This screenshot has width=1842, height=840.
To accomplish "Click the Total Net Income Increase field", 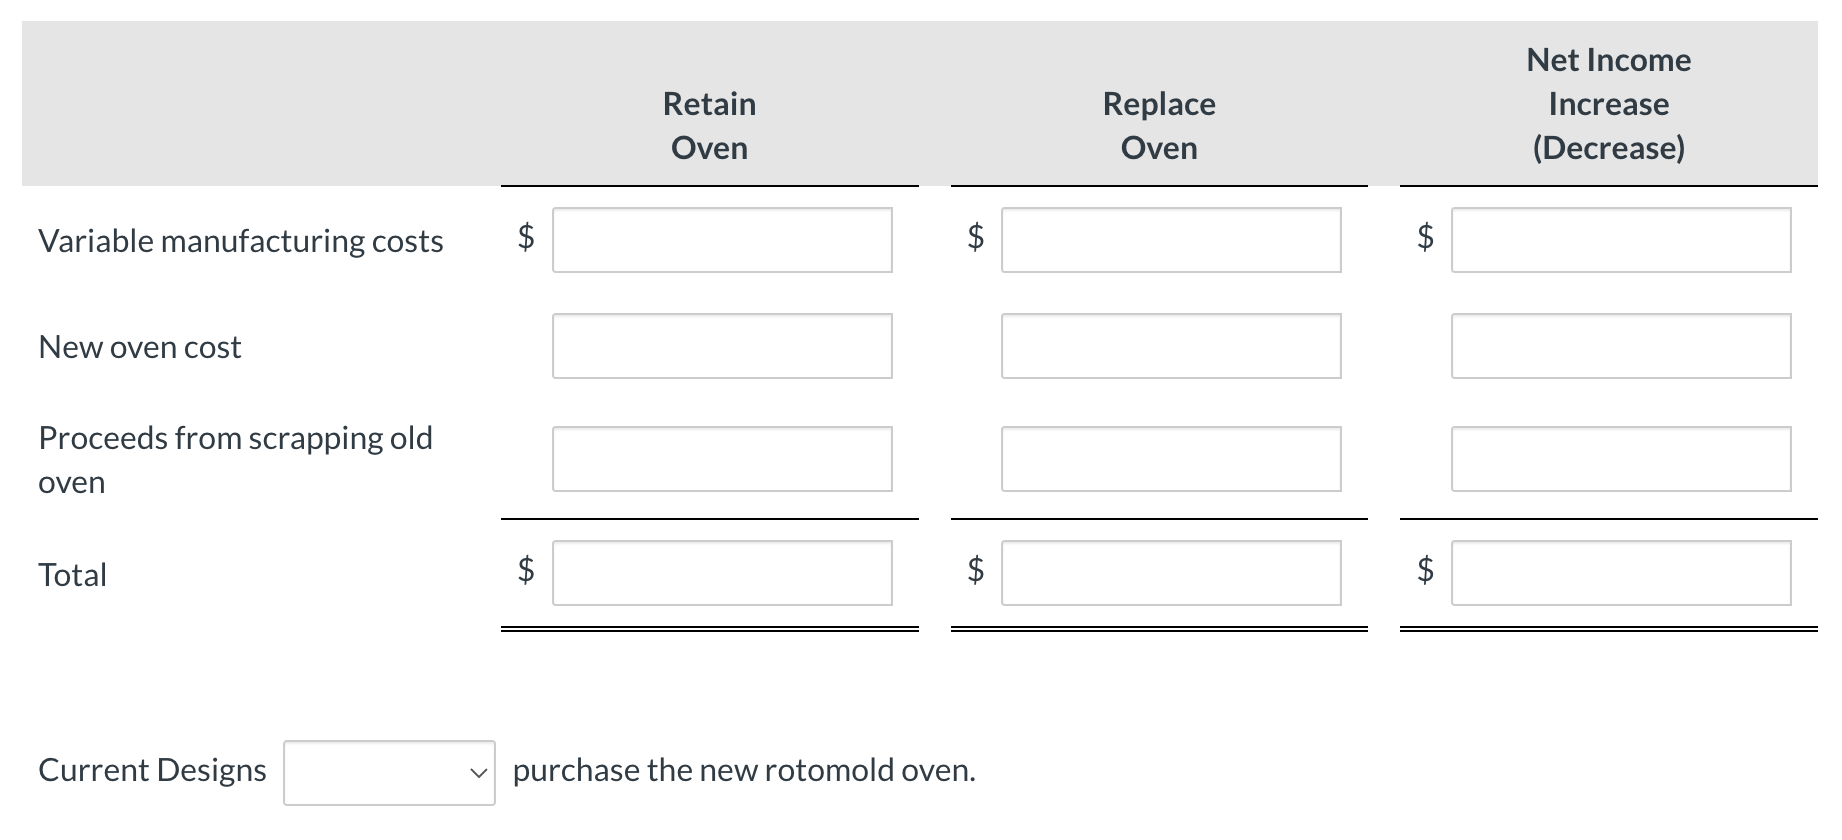I will coord(1620,573).
